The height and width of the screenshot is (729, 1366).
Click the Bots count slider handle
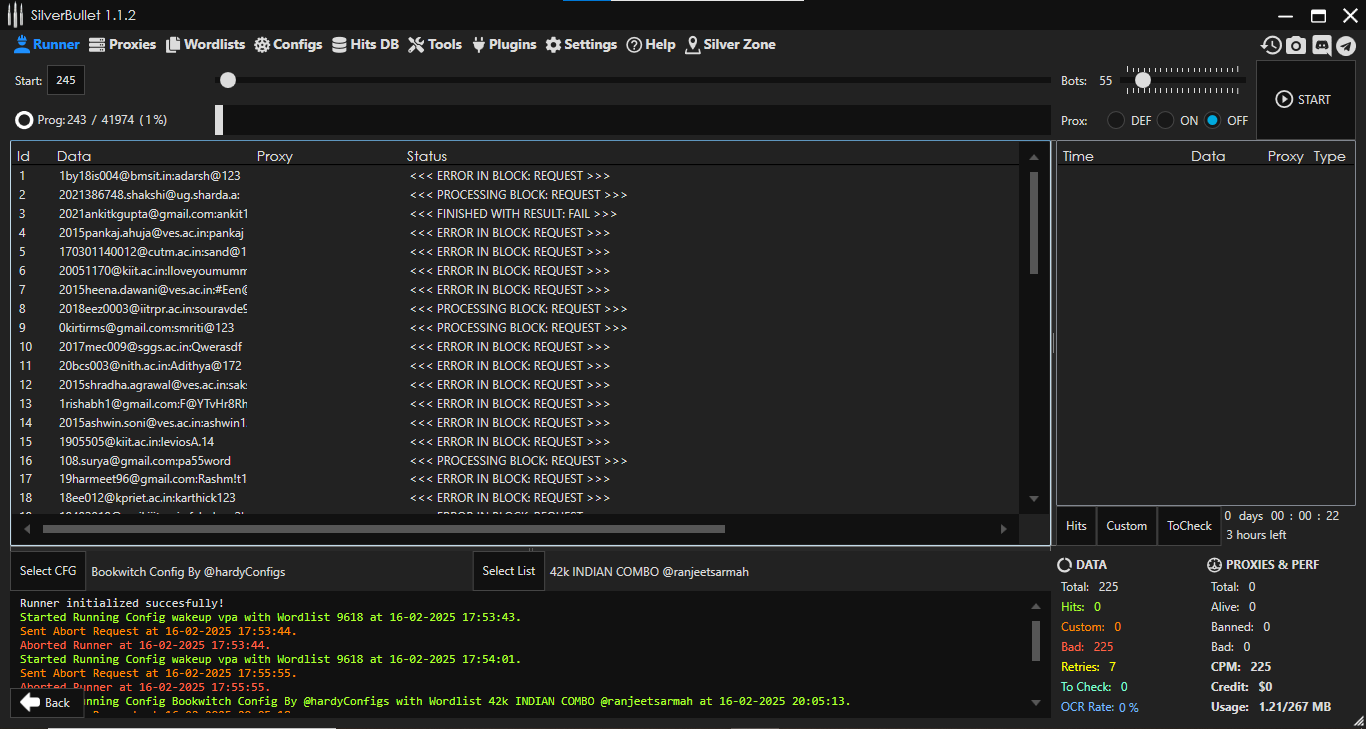1142,80
